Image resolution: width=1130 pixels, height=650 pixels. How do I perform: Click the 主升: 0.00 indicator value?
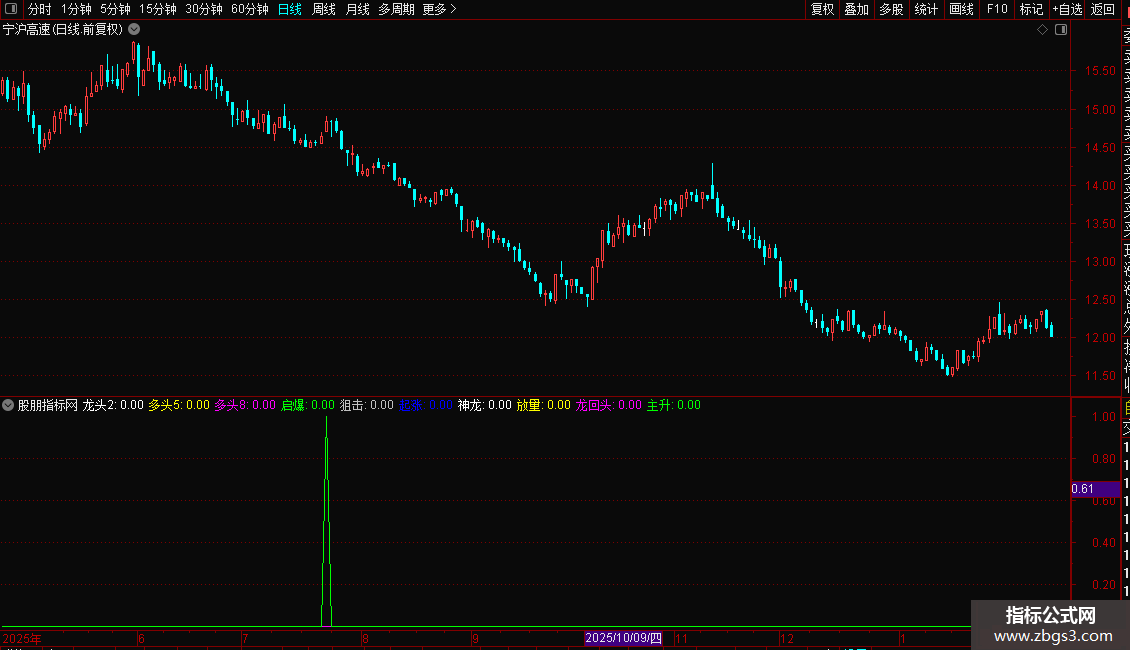pyautogui.click(x=673, y=405)
